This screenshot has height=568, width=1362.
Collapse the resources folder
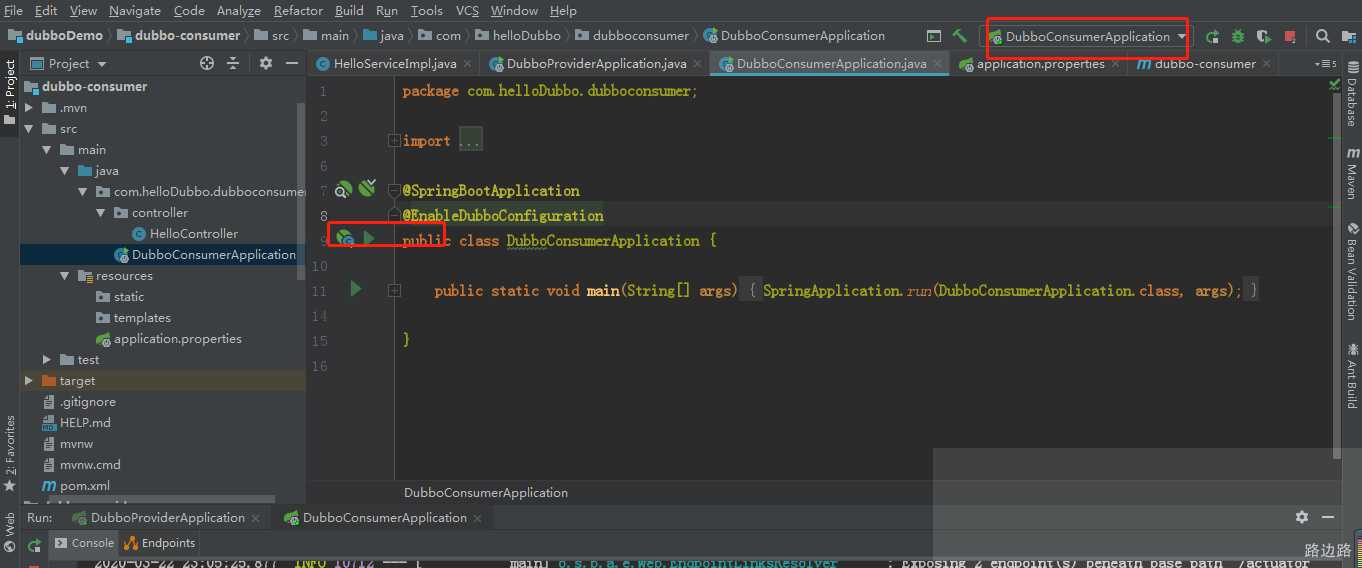click(65, 275)
